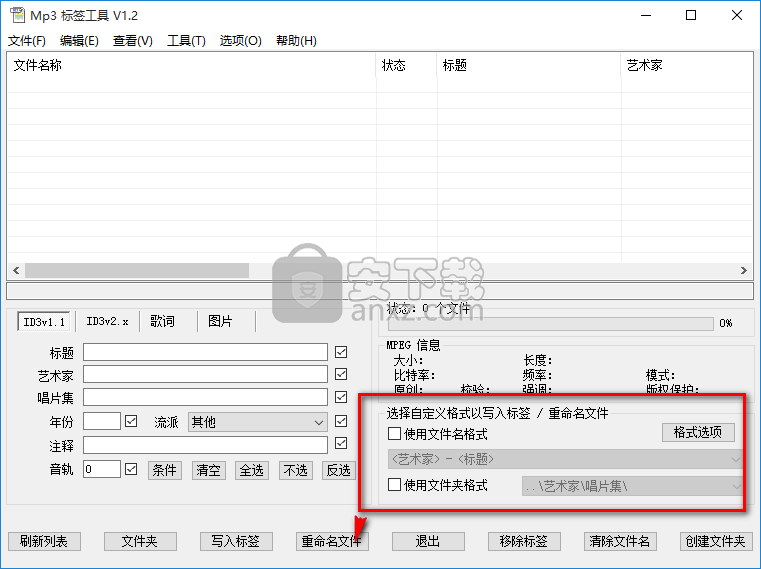
Task: Close the Mp3 标签工具 window
Action: point(737,16)
